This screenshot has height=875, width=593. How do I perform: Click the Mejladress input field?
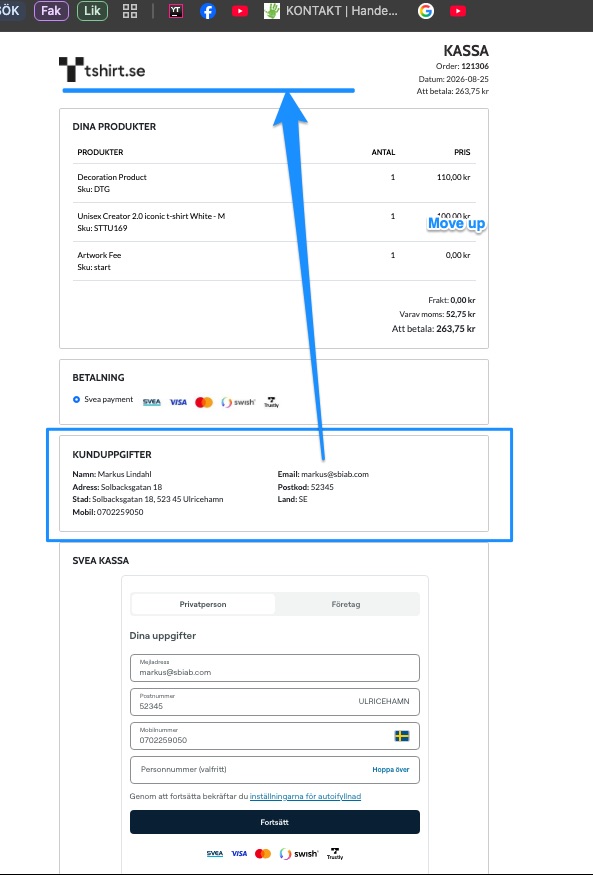click(x=274, y=668)
